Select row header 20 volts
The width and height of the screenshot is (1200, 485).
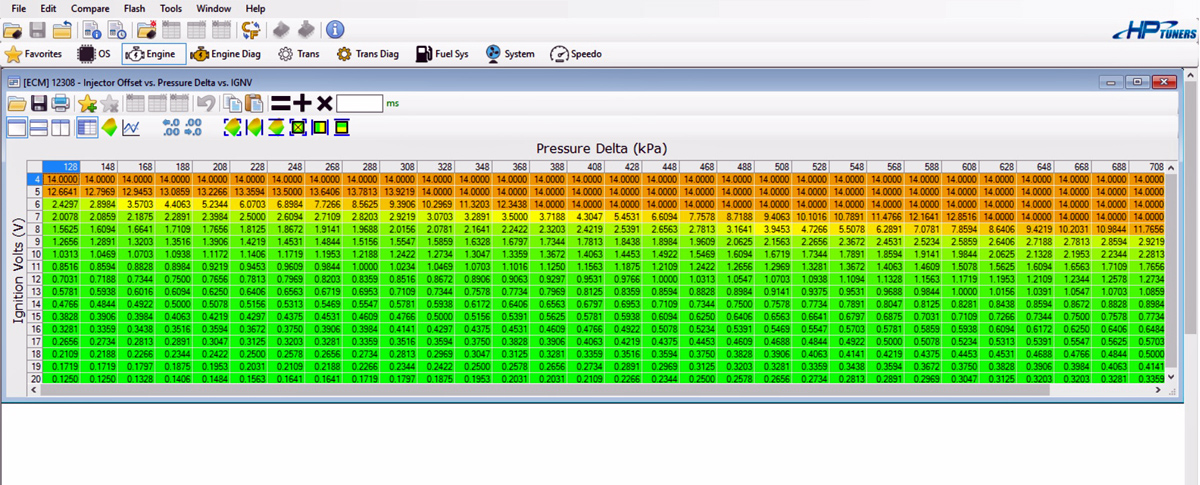(x=33, y=378)
